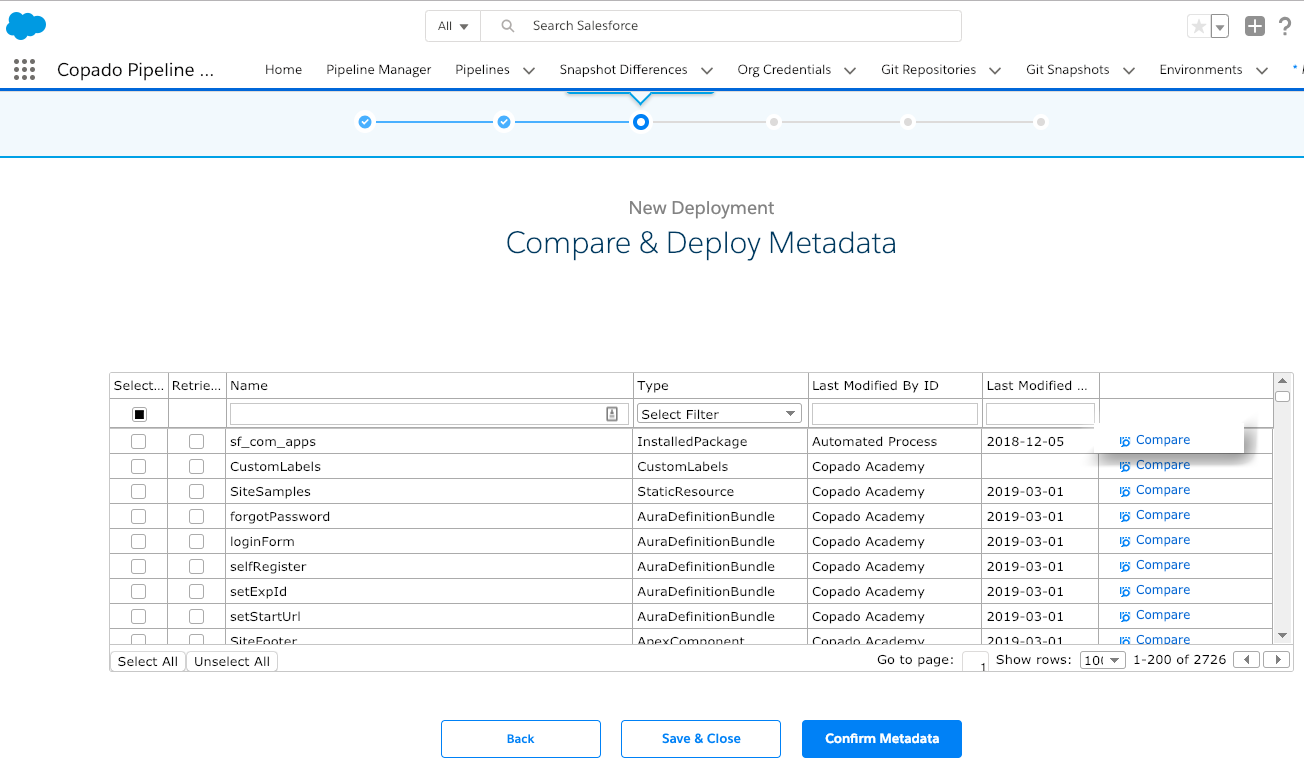This screenshot has height=760, width=1304.
Task: Select the loginForm row checkbox
Action: click(x=139, y=541)
